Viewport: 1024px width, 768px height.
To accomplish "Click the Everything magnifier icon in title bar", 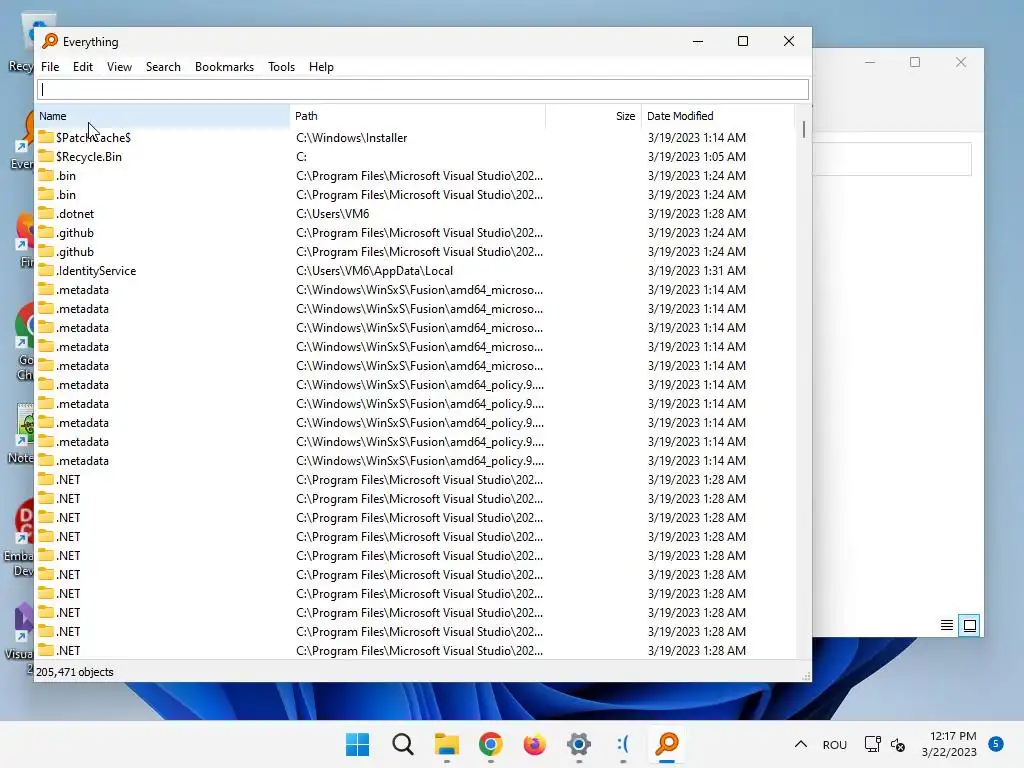I will point(50,41).
